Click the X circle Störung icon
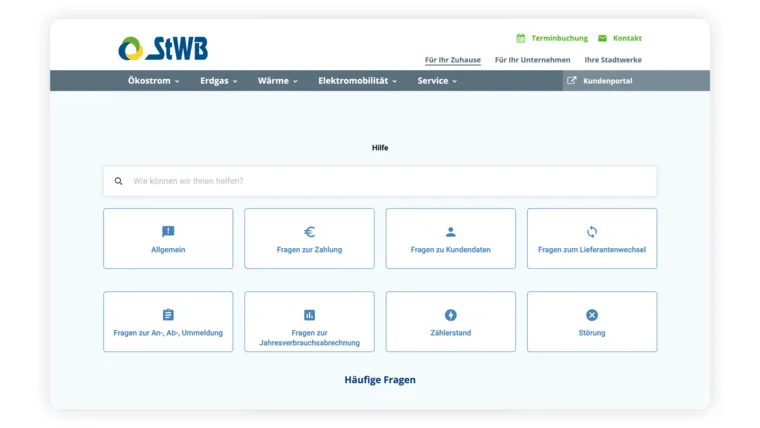Screen dimensions: 760x428 tap(592, 315)
